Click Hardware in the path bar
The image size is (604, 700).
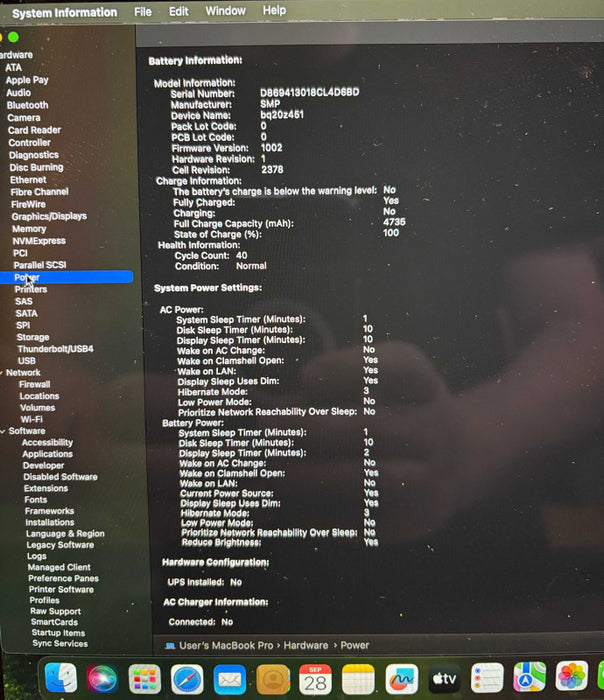pyautogui.click(x=306, y=646)
